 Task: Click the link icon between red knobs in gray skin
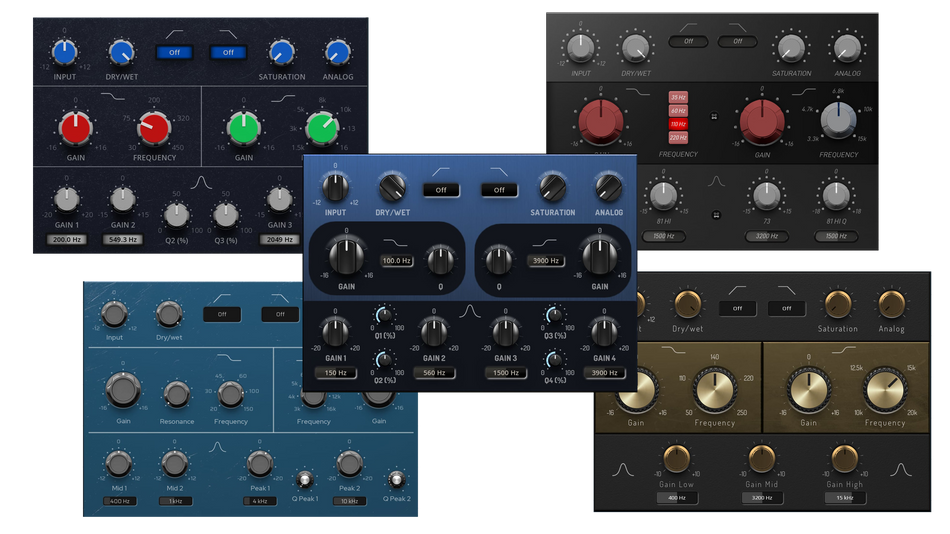coord(714,116)
